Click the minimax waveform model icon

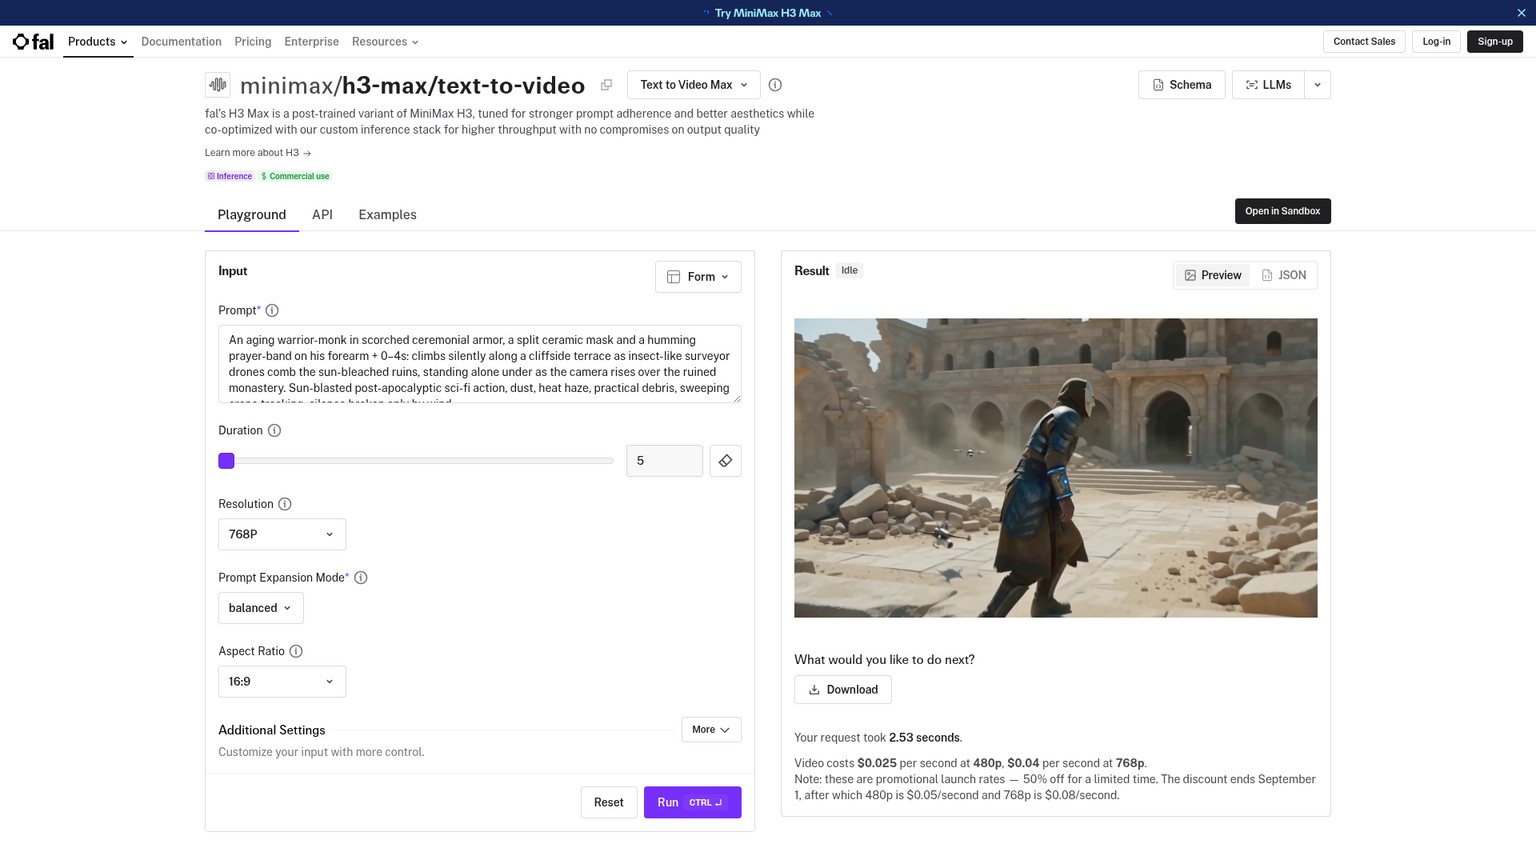(x=217, y=85)
